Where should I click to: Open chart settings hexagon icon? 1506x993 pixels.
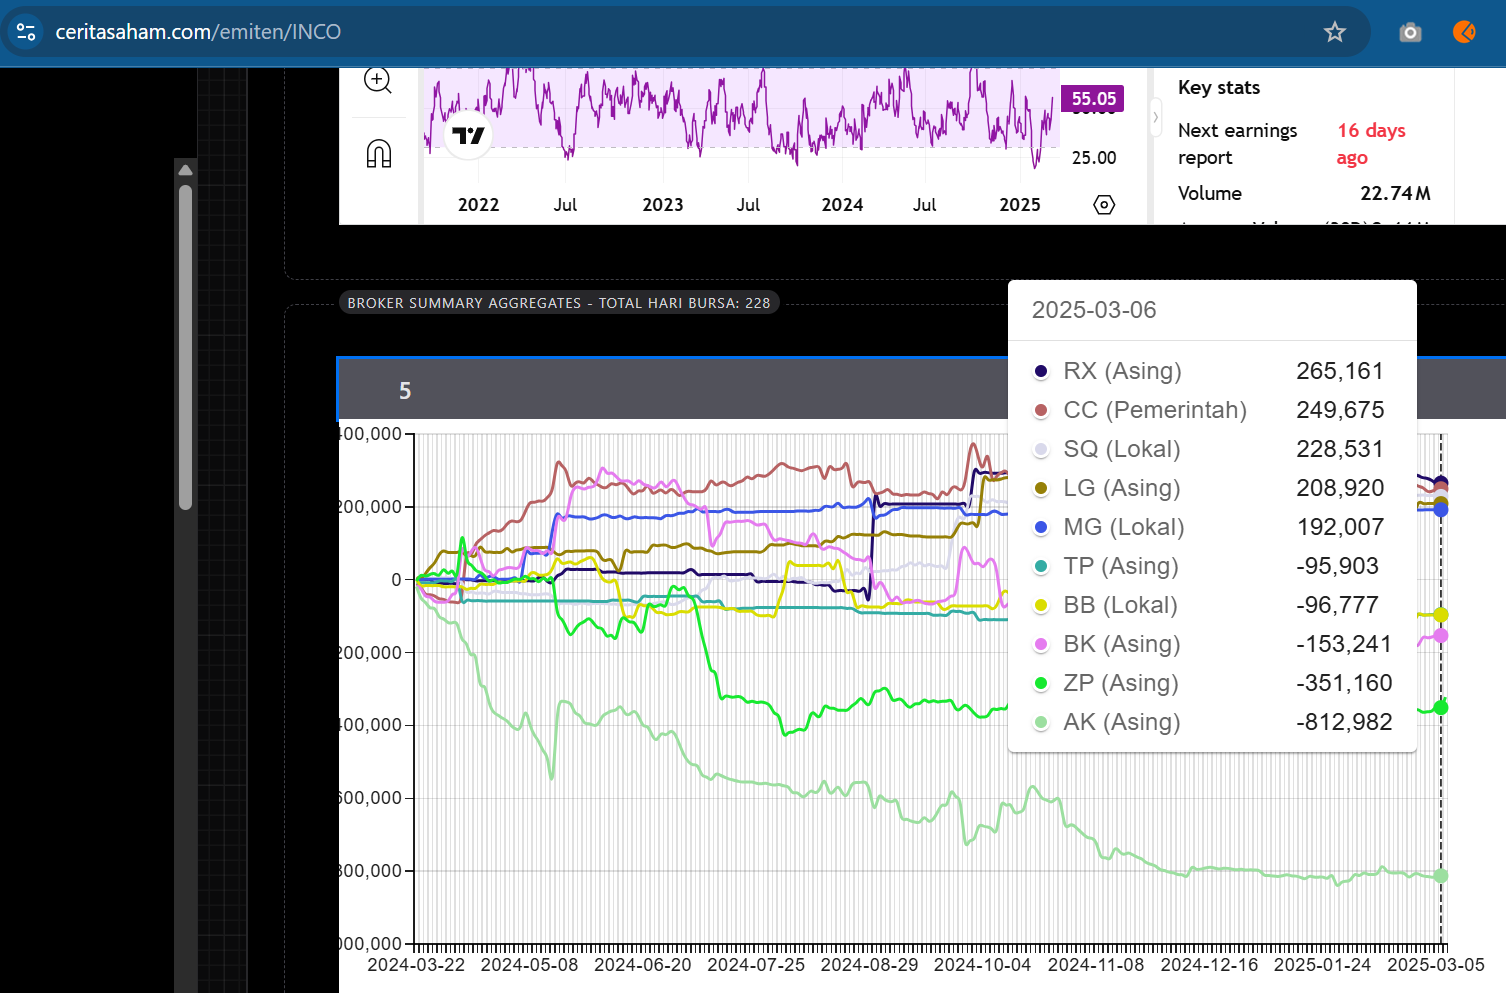[x=1104, y=205]
